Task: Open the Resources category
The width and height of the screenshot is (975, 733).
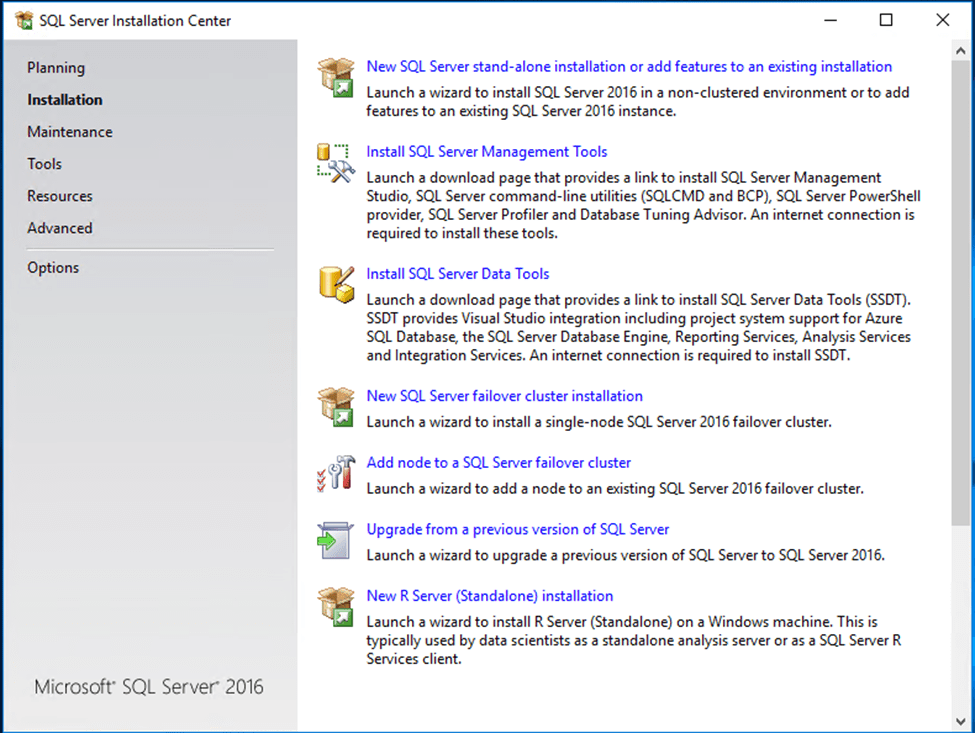Action: (60, 196)
